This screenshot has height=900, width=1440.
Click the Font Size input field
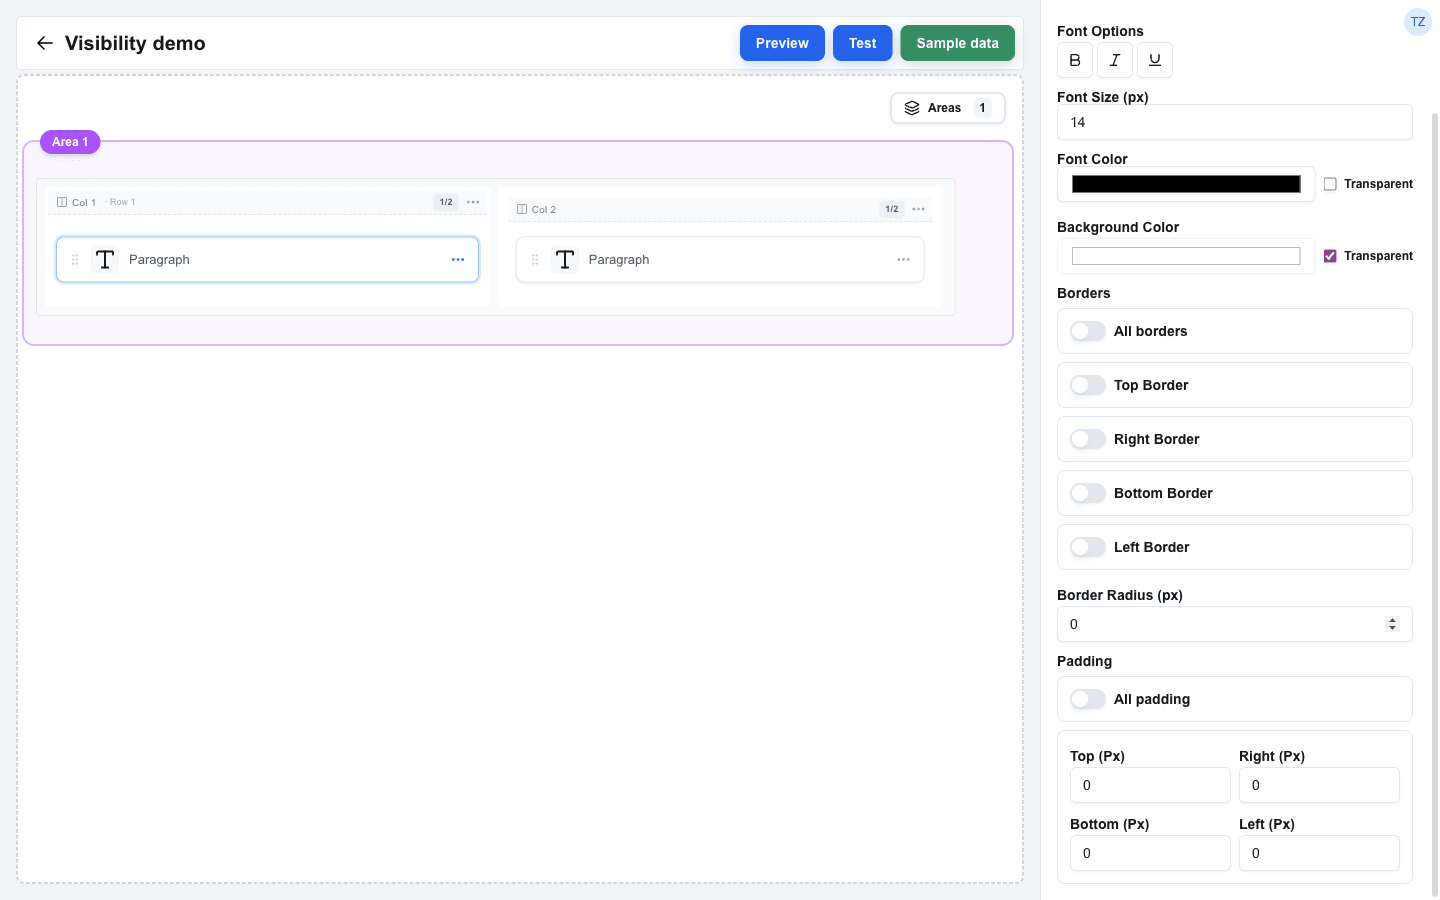click(x=1235, y=122)
